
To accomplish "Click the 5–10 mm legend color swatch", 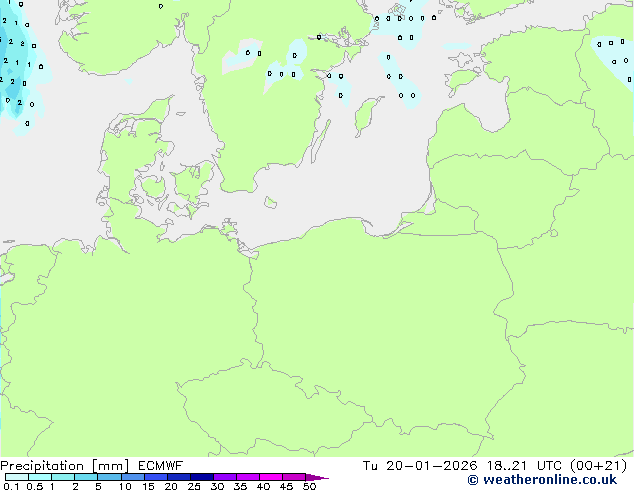I will click(x=110, y=477).
